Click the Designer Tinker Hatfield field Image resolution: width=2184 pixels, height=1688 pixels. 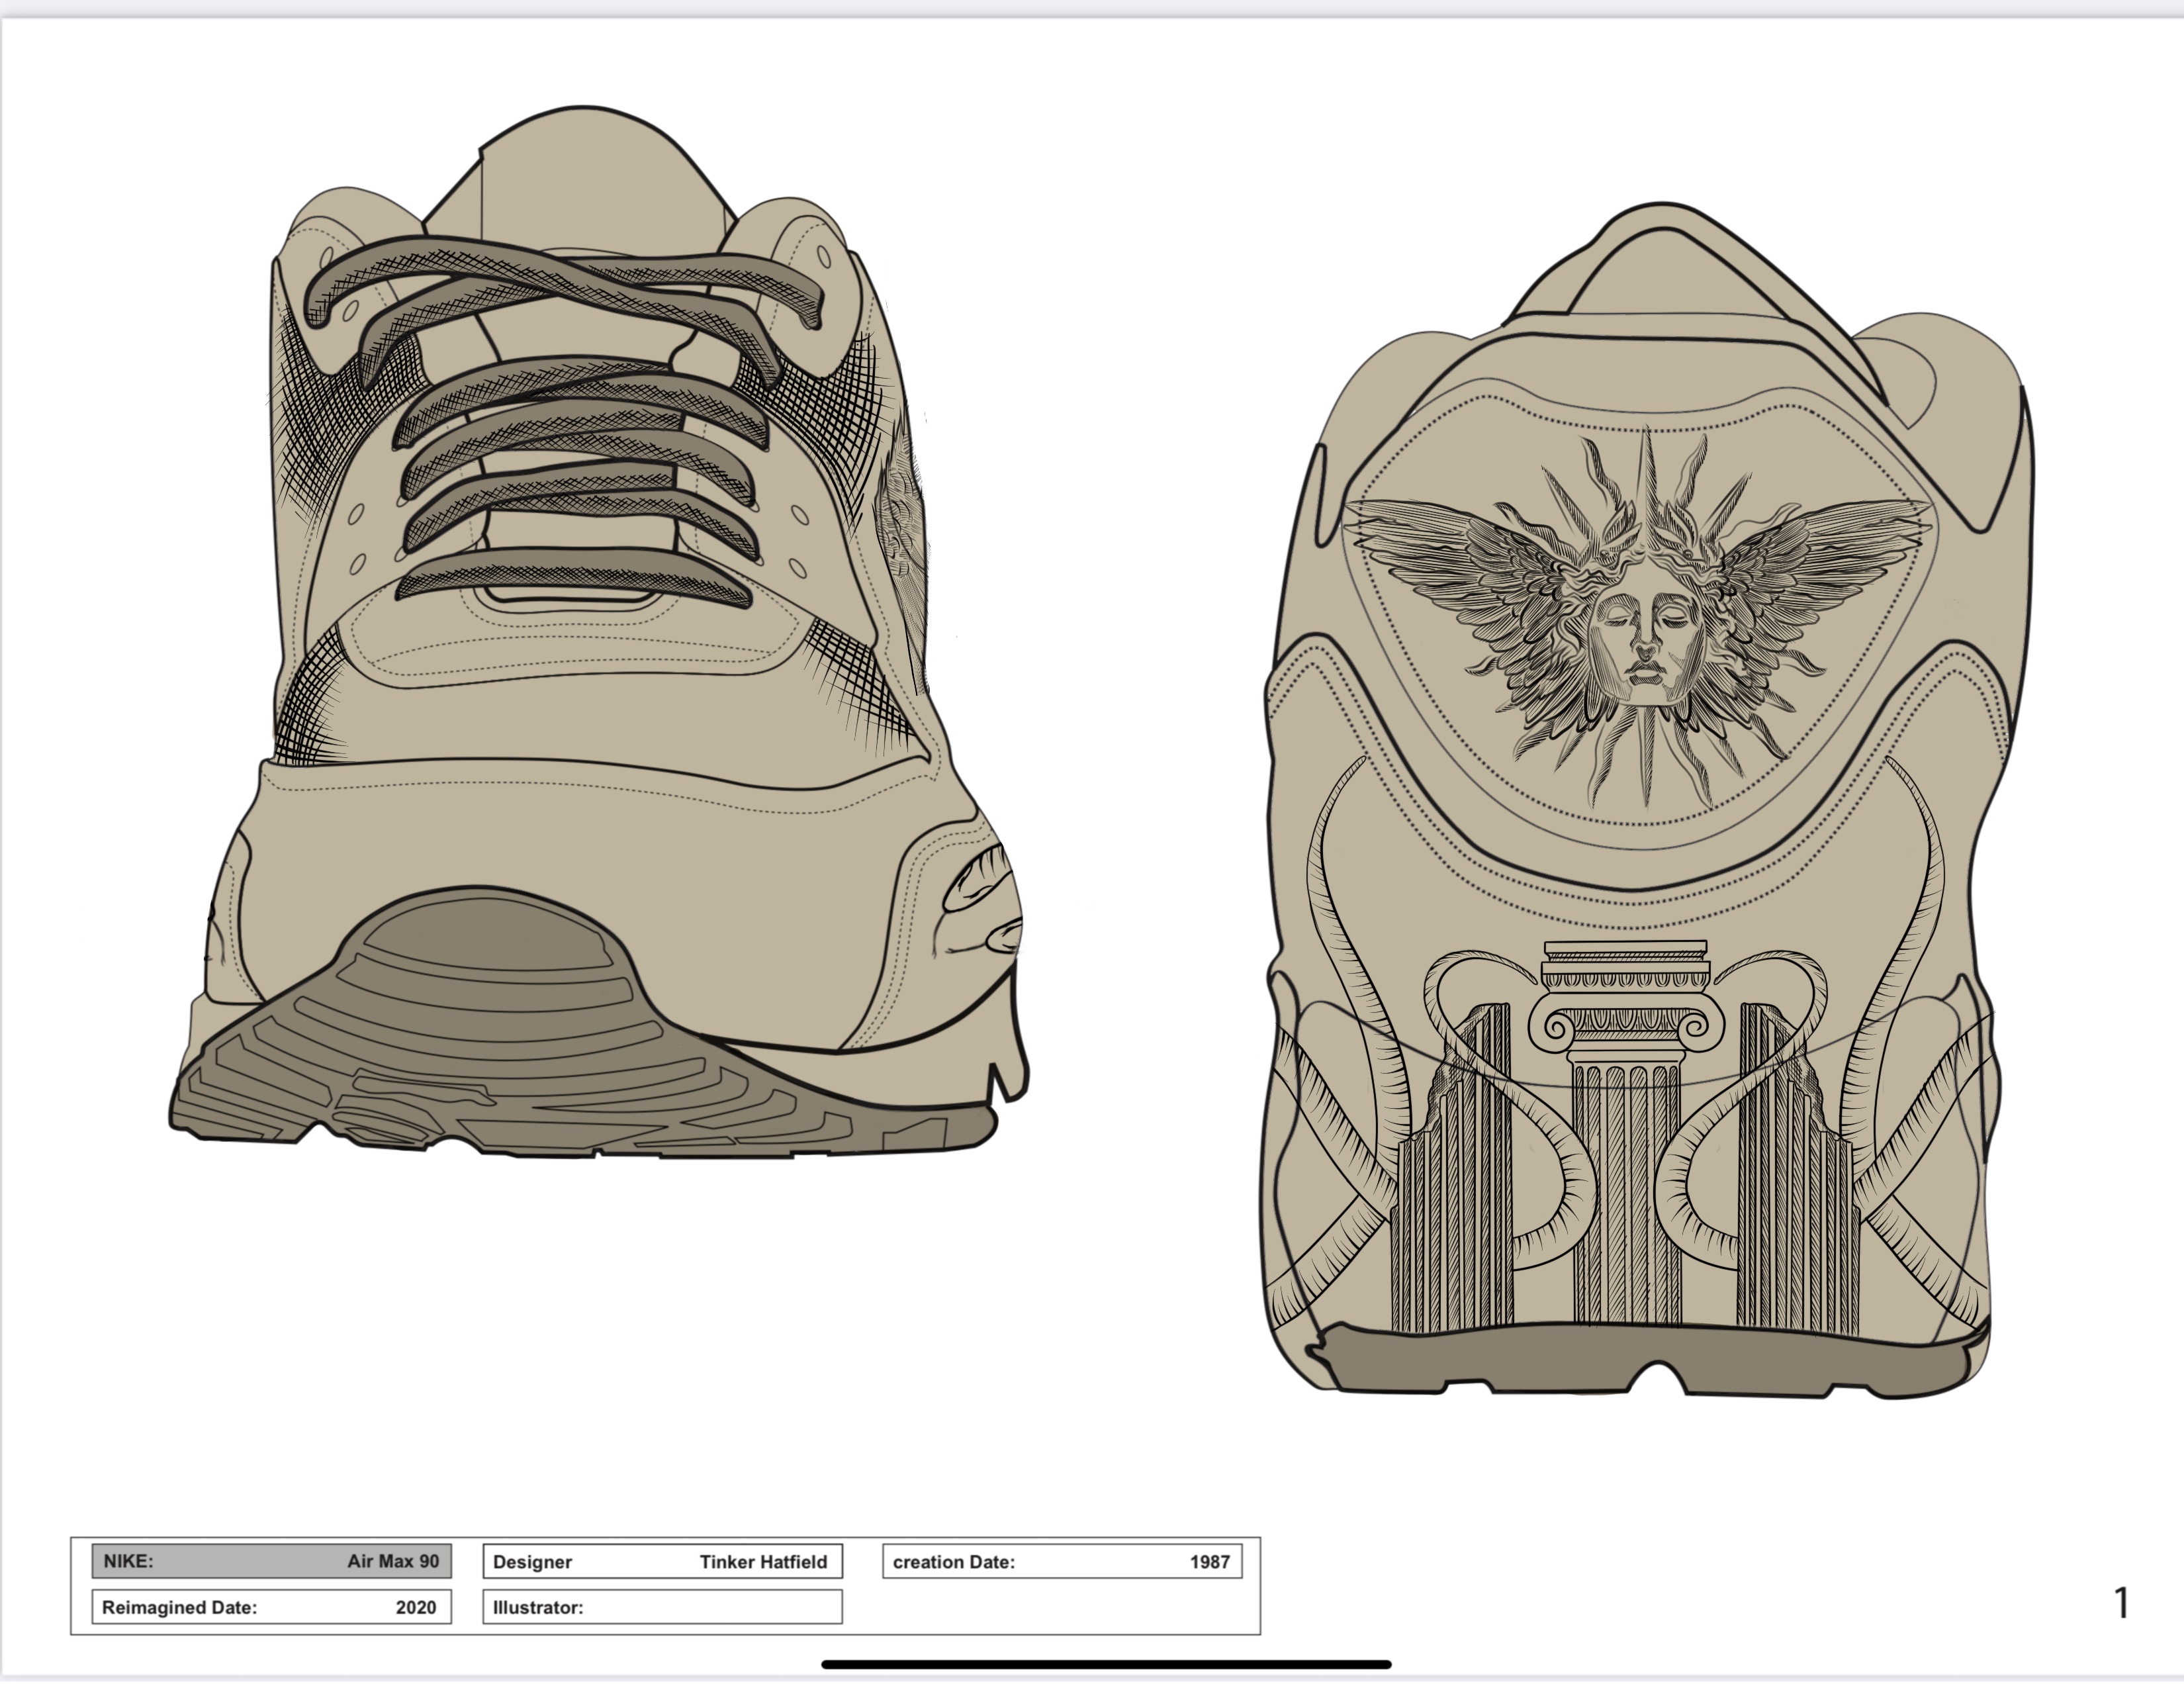662,1561
